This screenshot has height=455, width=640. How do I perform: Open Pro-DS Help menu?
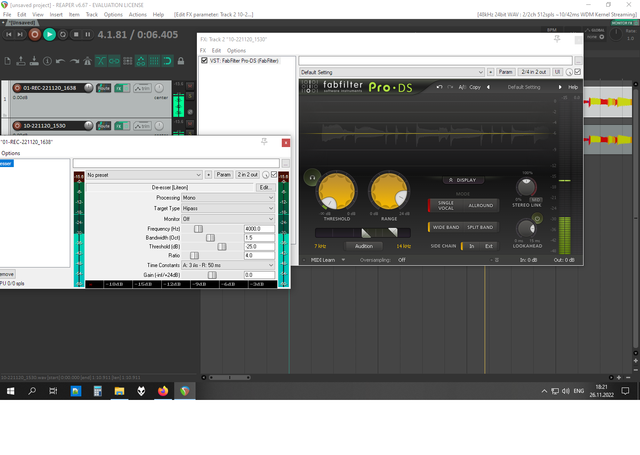pos(573,87)
